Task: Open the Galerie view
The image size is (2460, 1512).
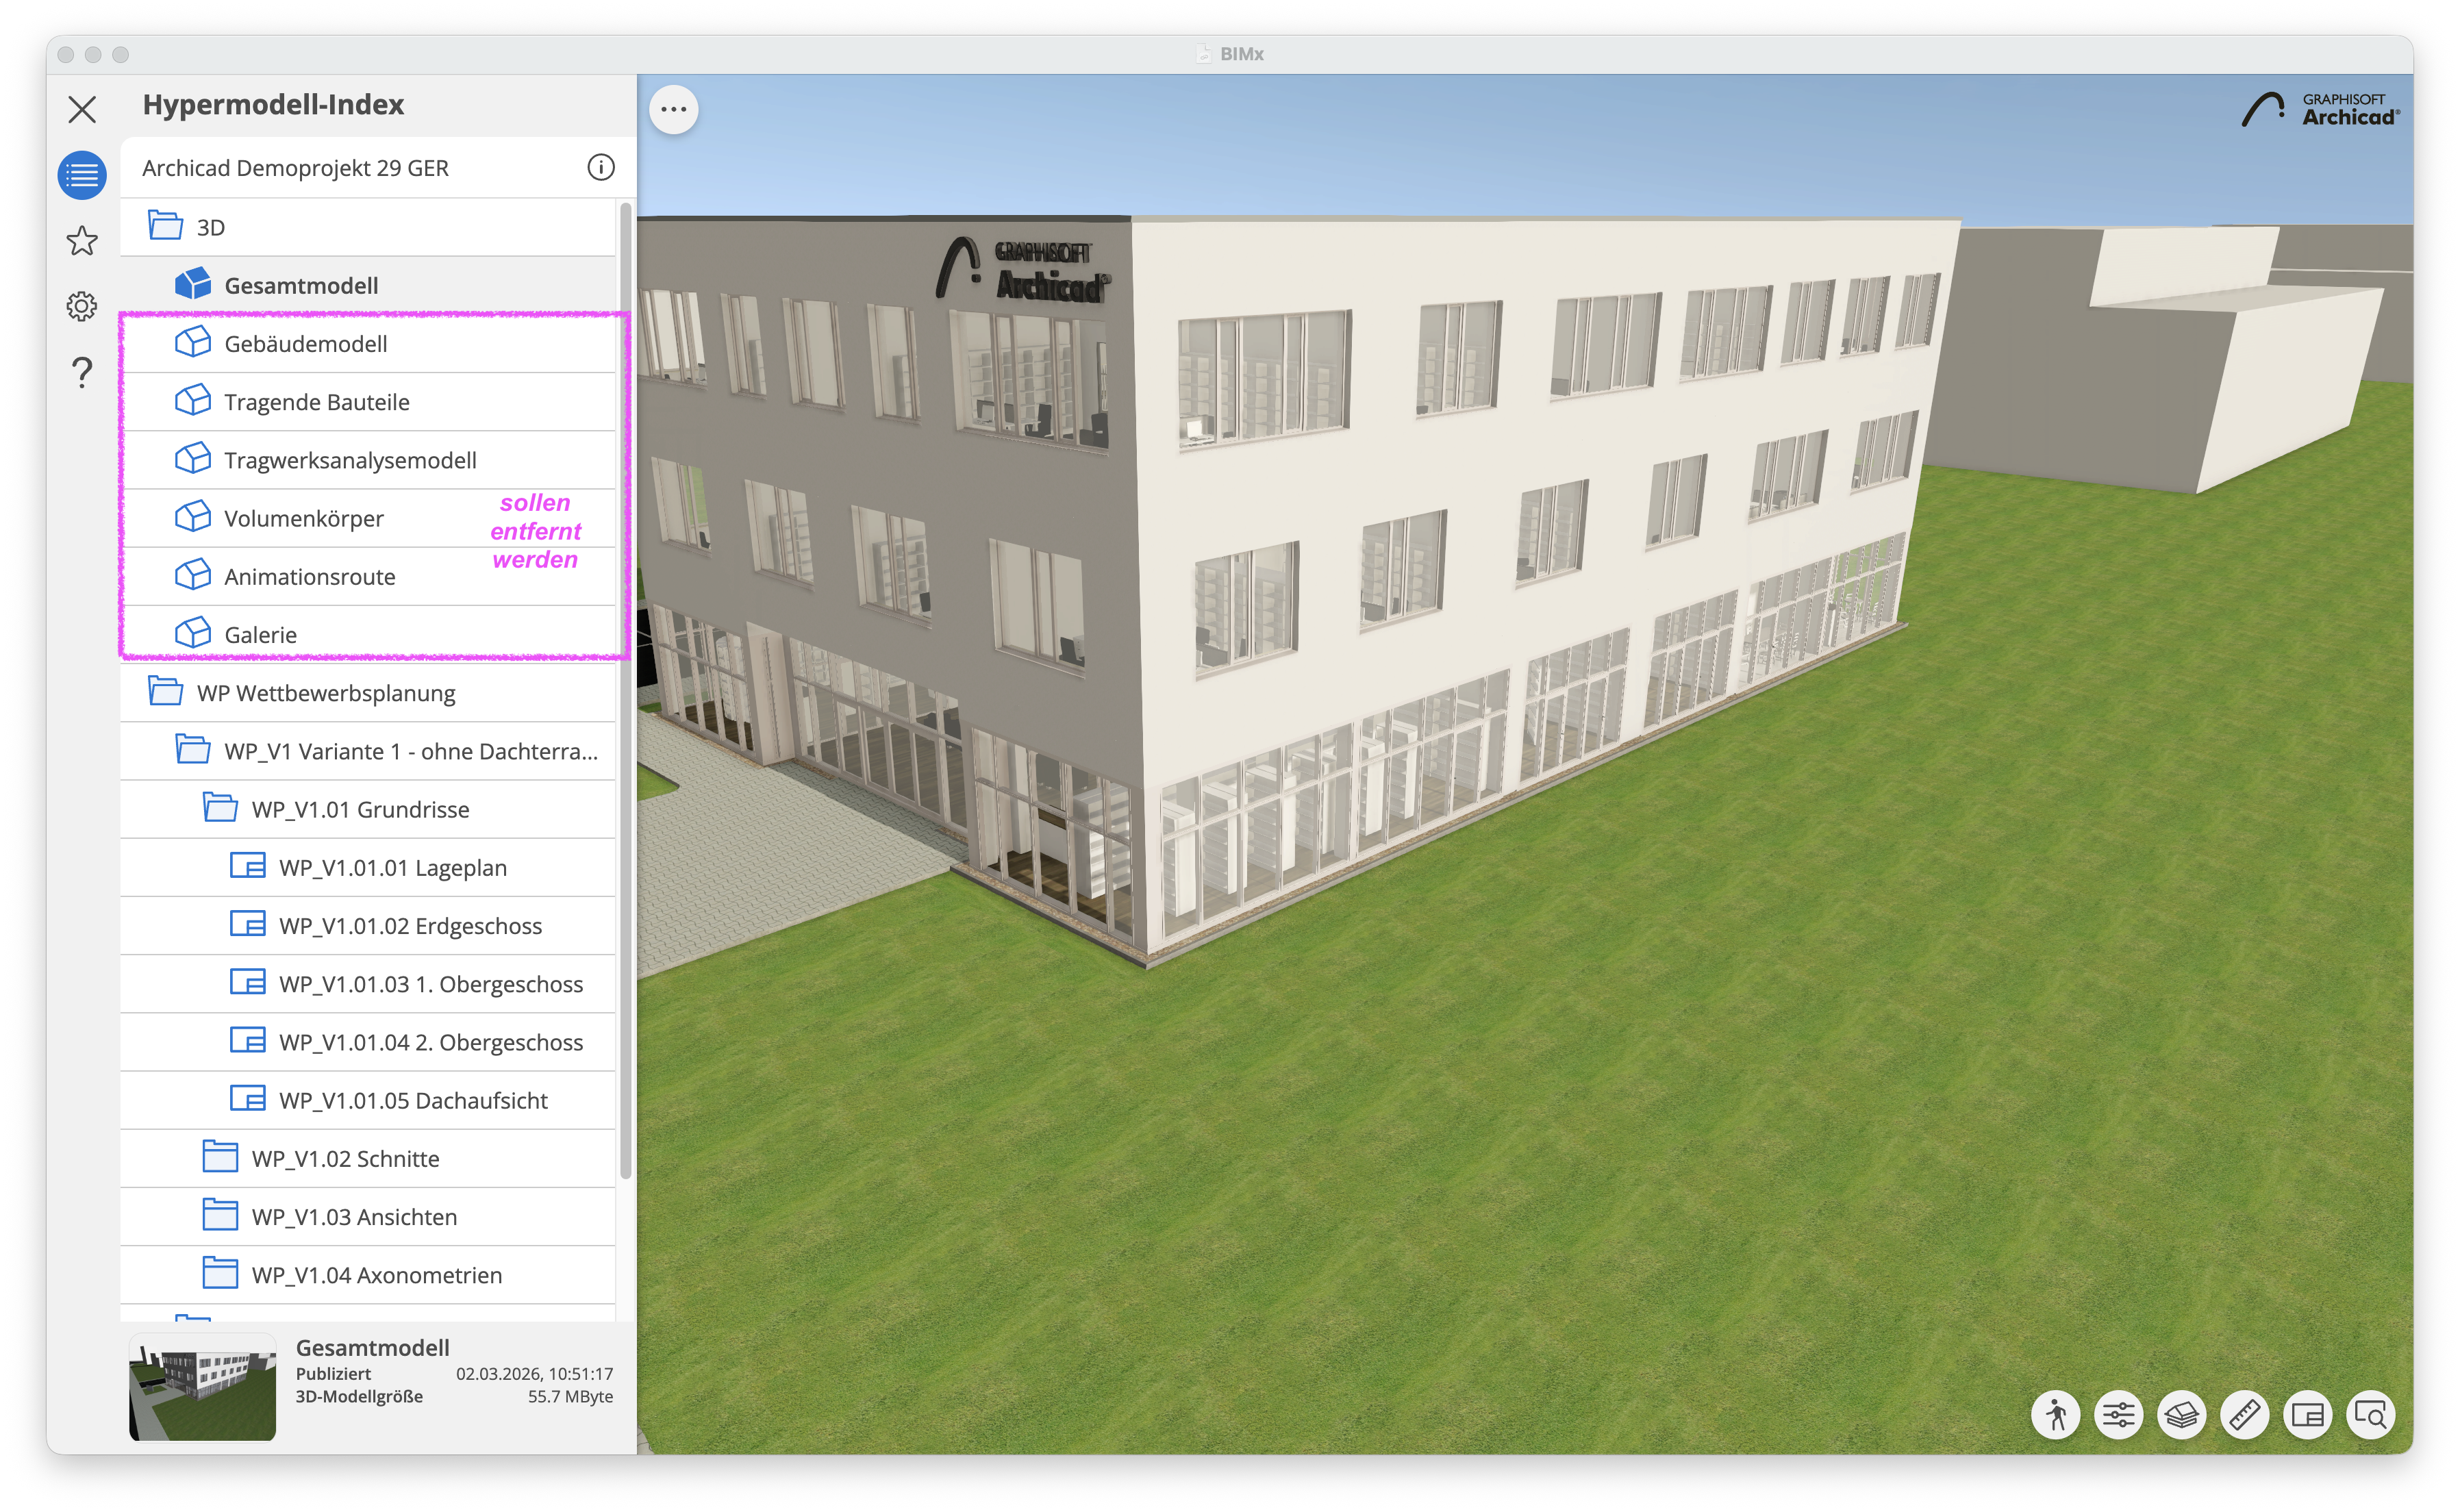Action: tap(368, 634)
